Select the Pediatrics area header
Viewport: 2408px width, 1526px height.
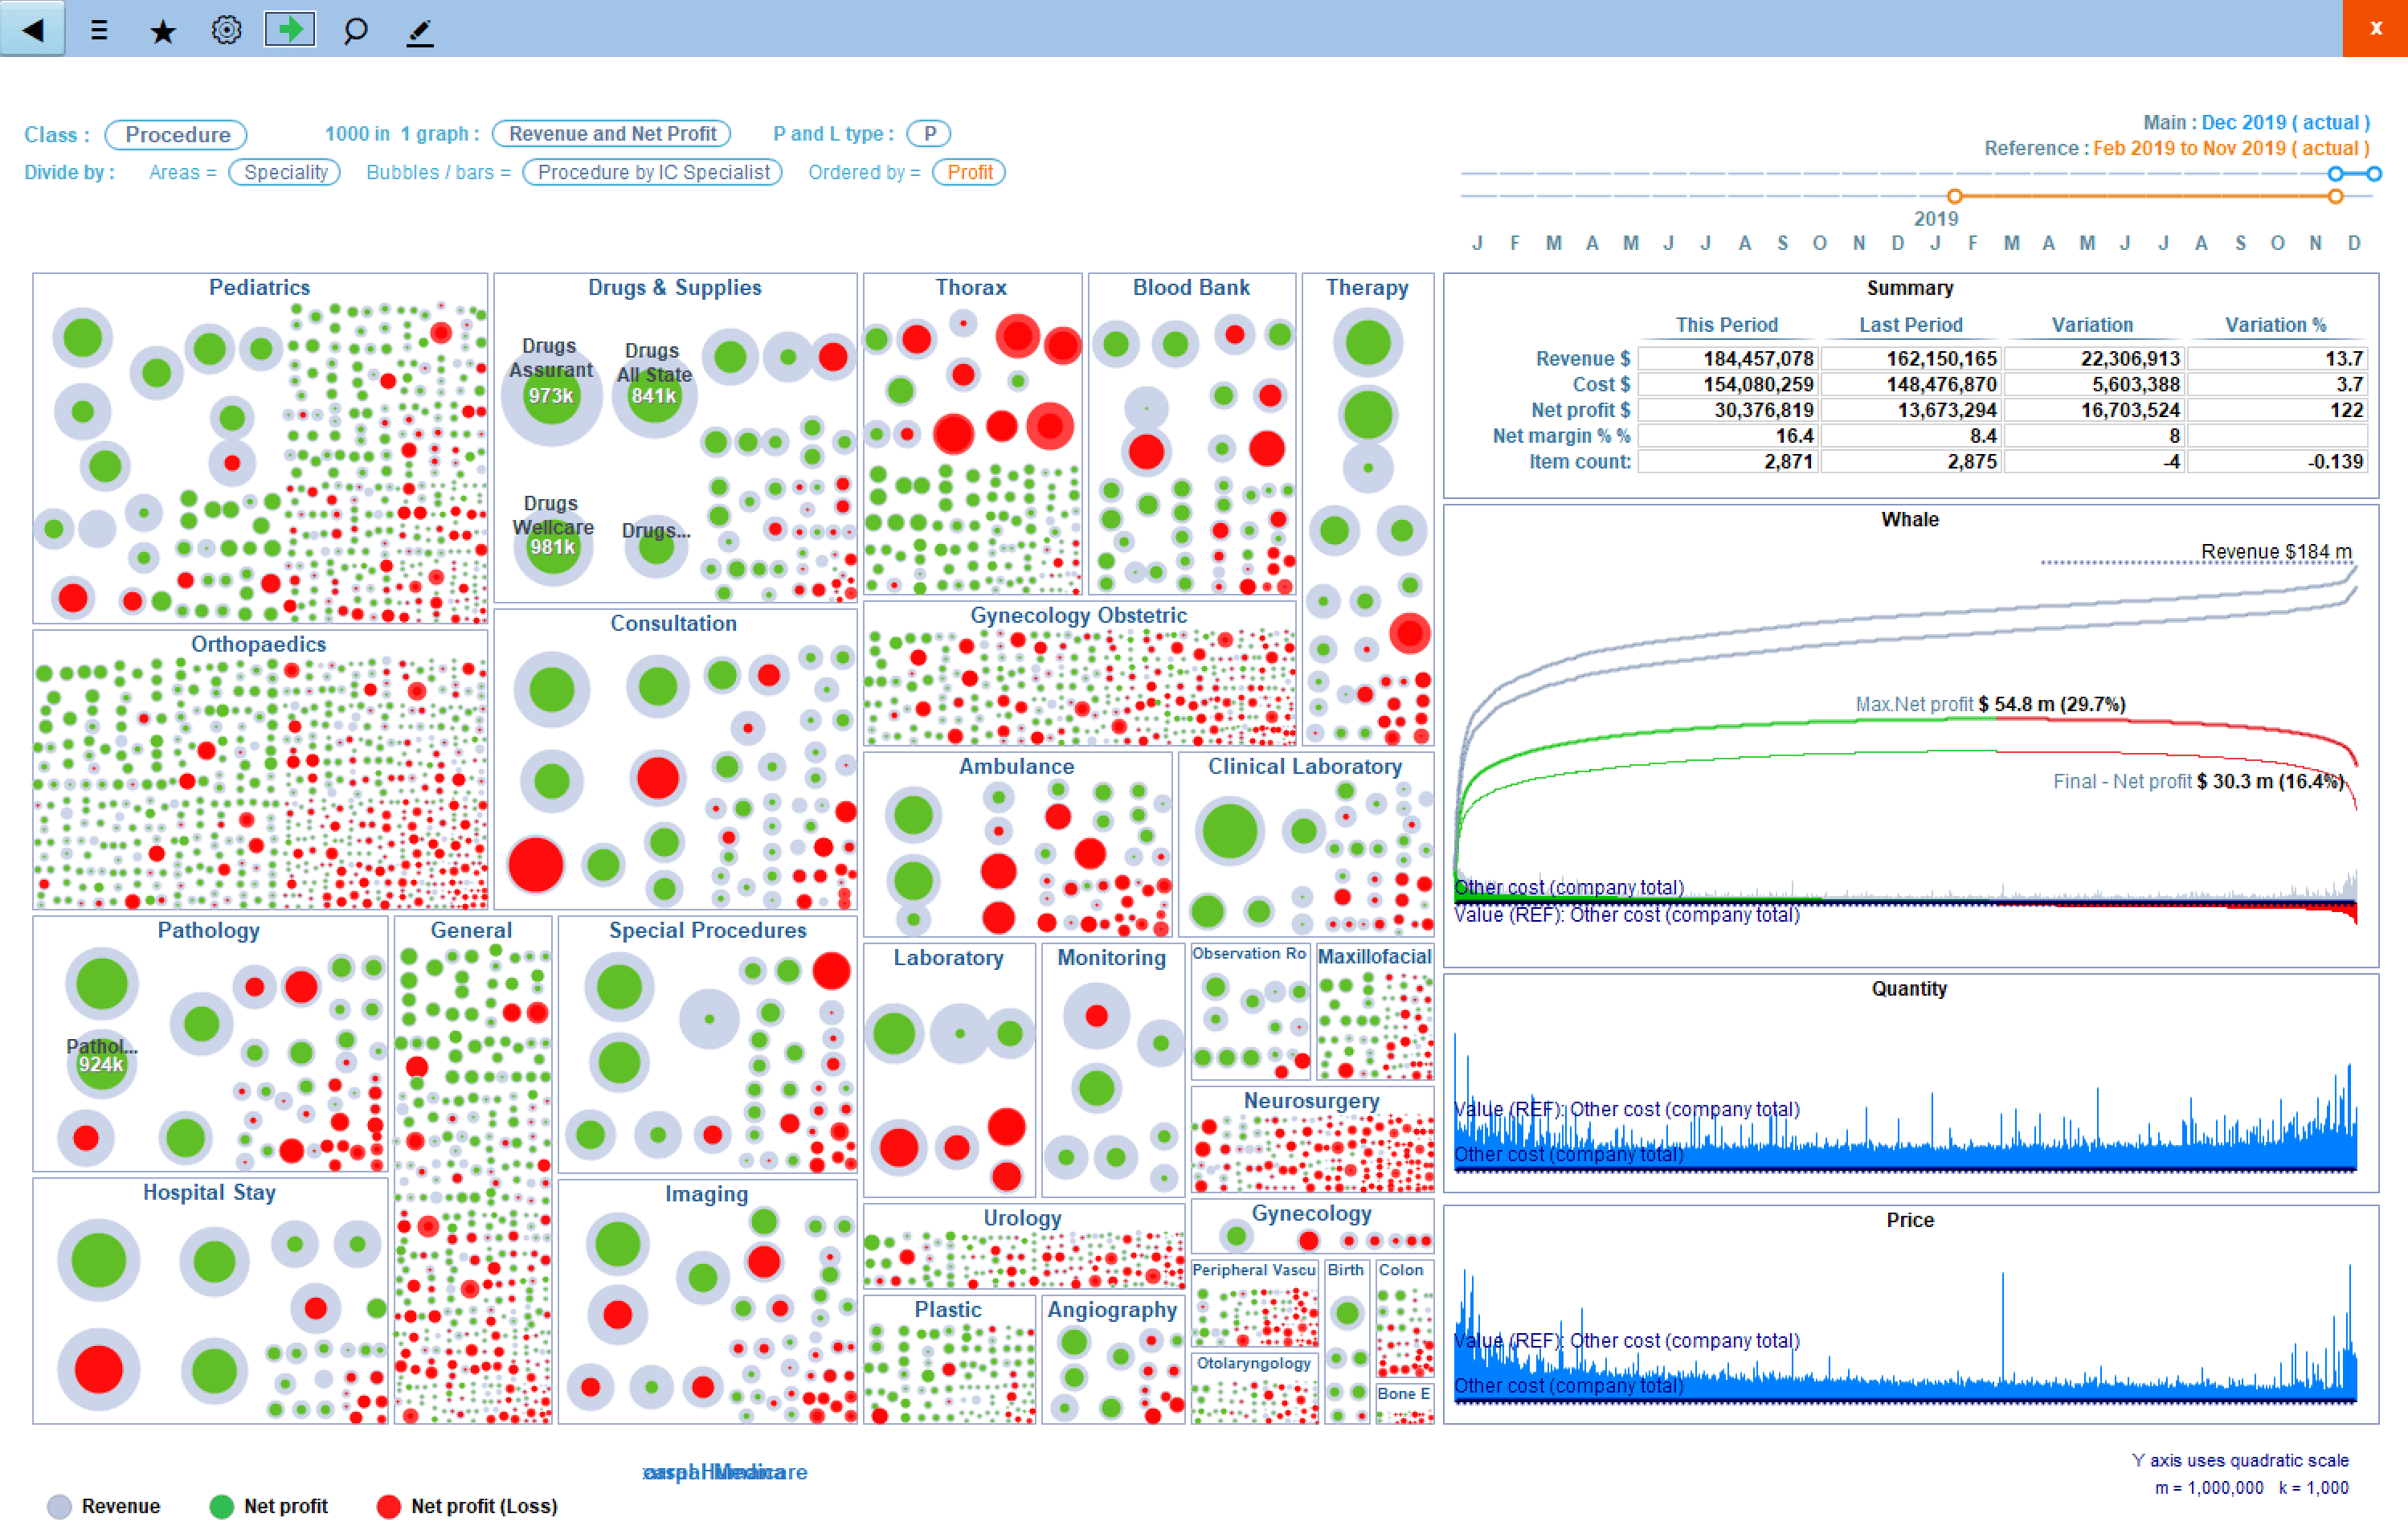[x=259, y=287]
